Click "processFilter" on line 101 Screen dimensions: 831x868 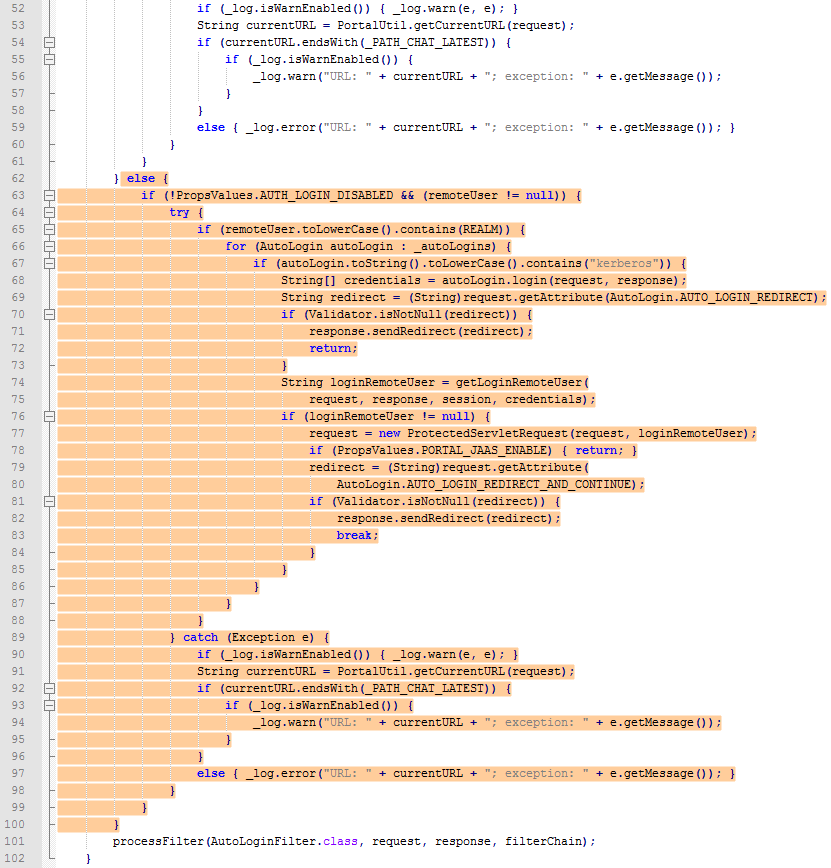point(158,841)
